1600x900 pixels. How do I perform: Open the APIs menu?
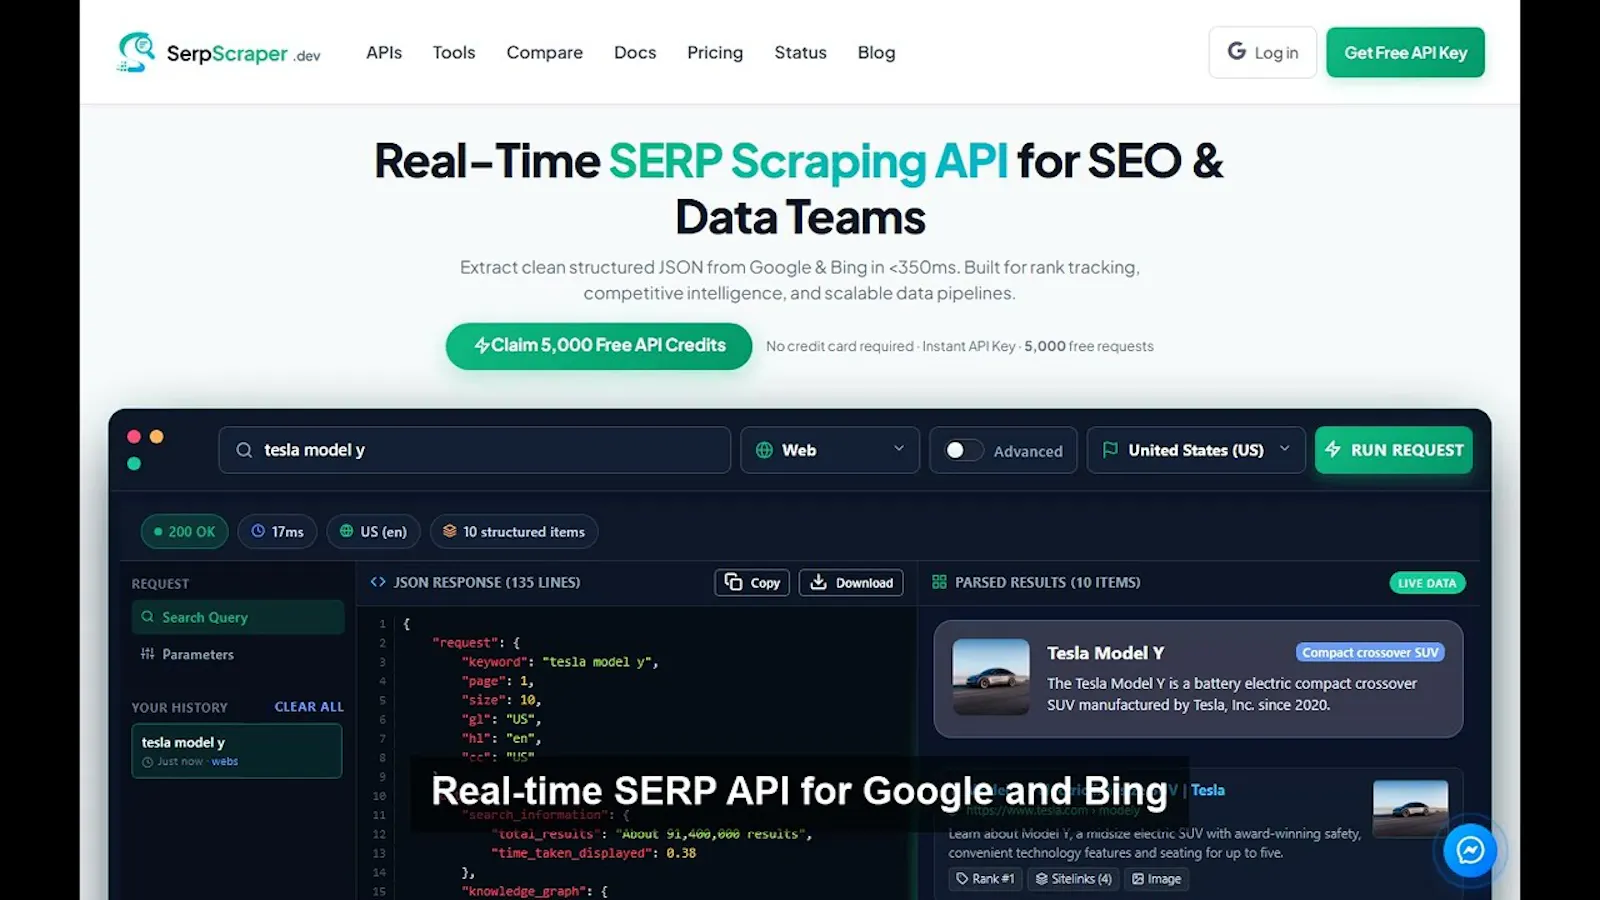pyautogui.click(x=384, y=52)
